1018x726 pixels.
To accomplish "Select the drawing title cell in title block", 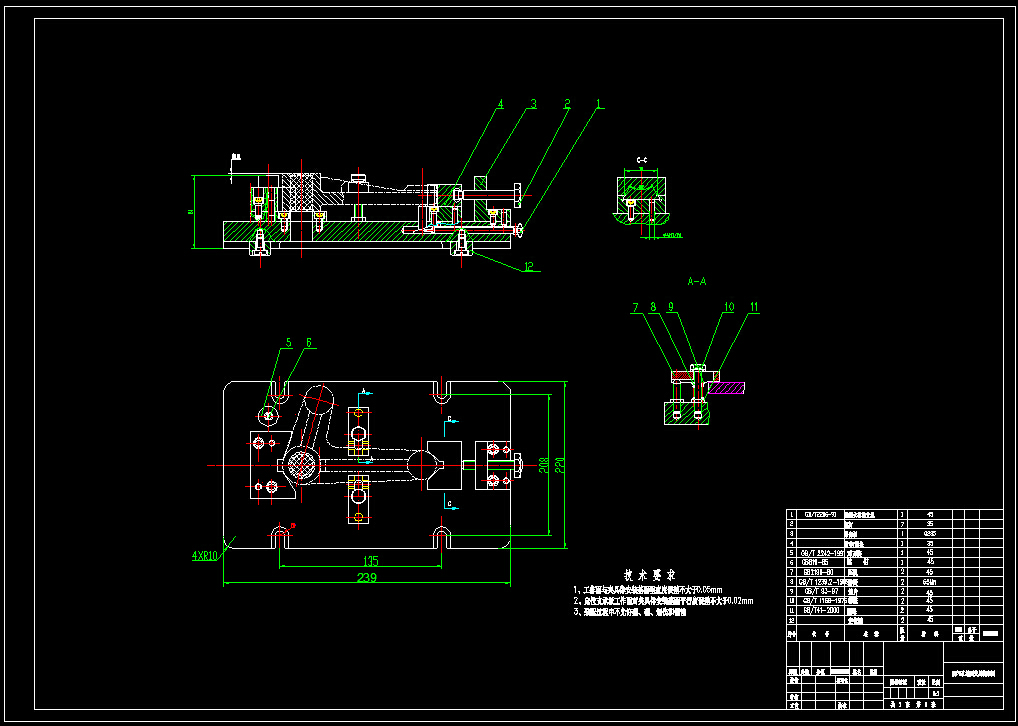I will 973,675.
